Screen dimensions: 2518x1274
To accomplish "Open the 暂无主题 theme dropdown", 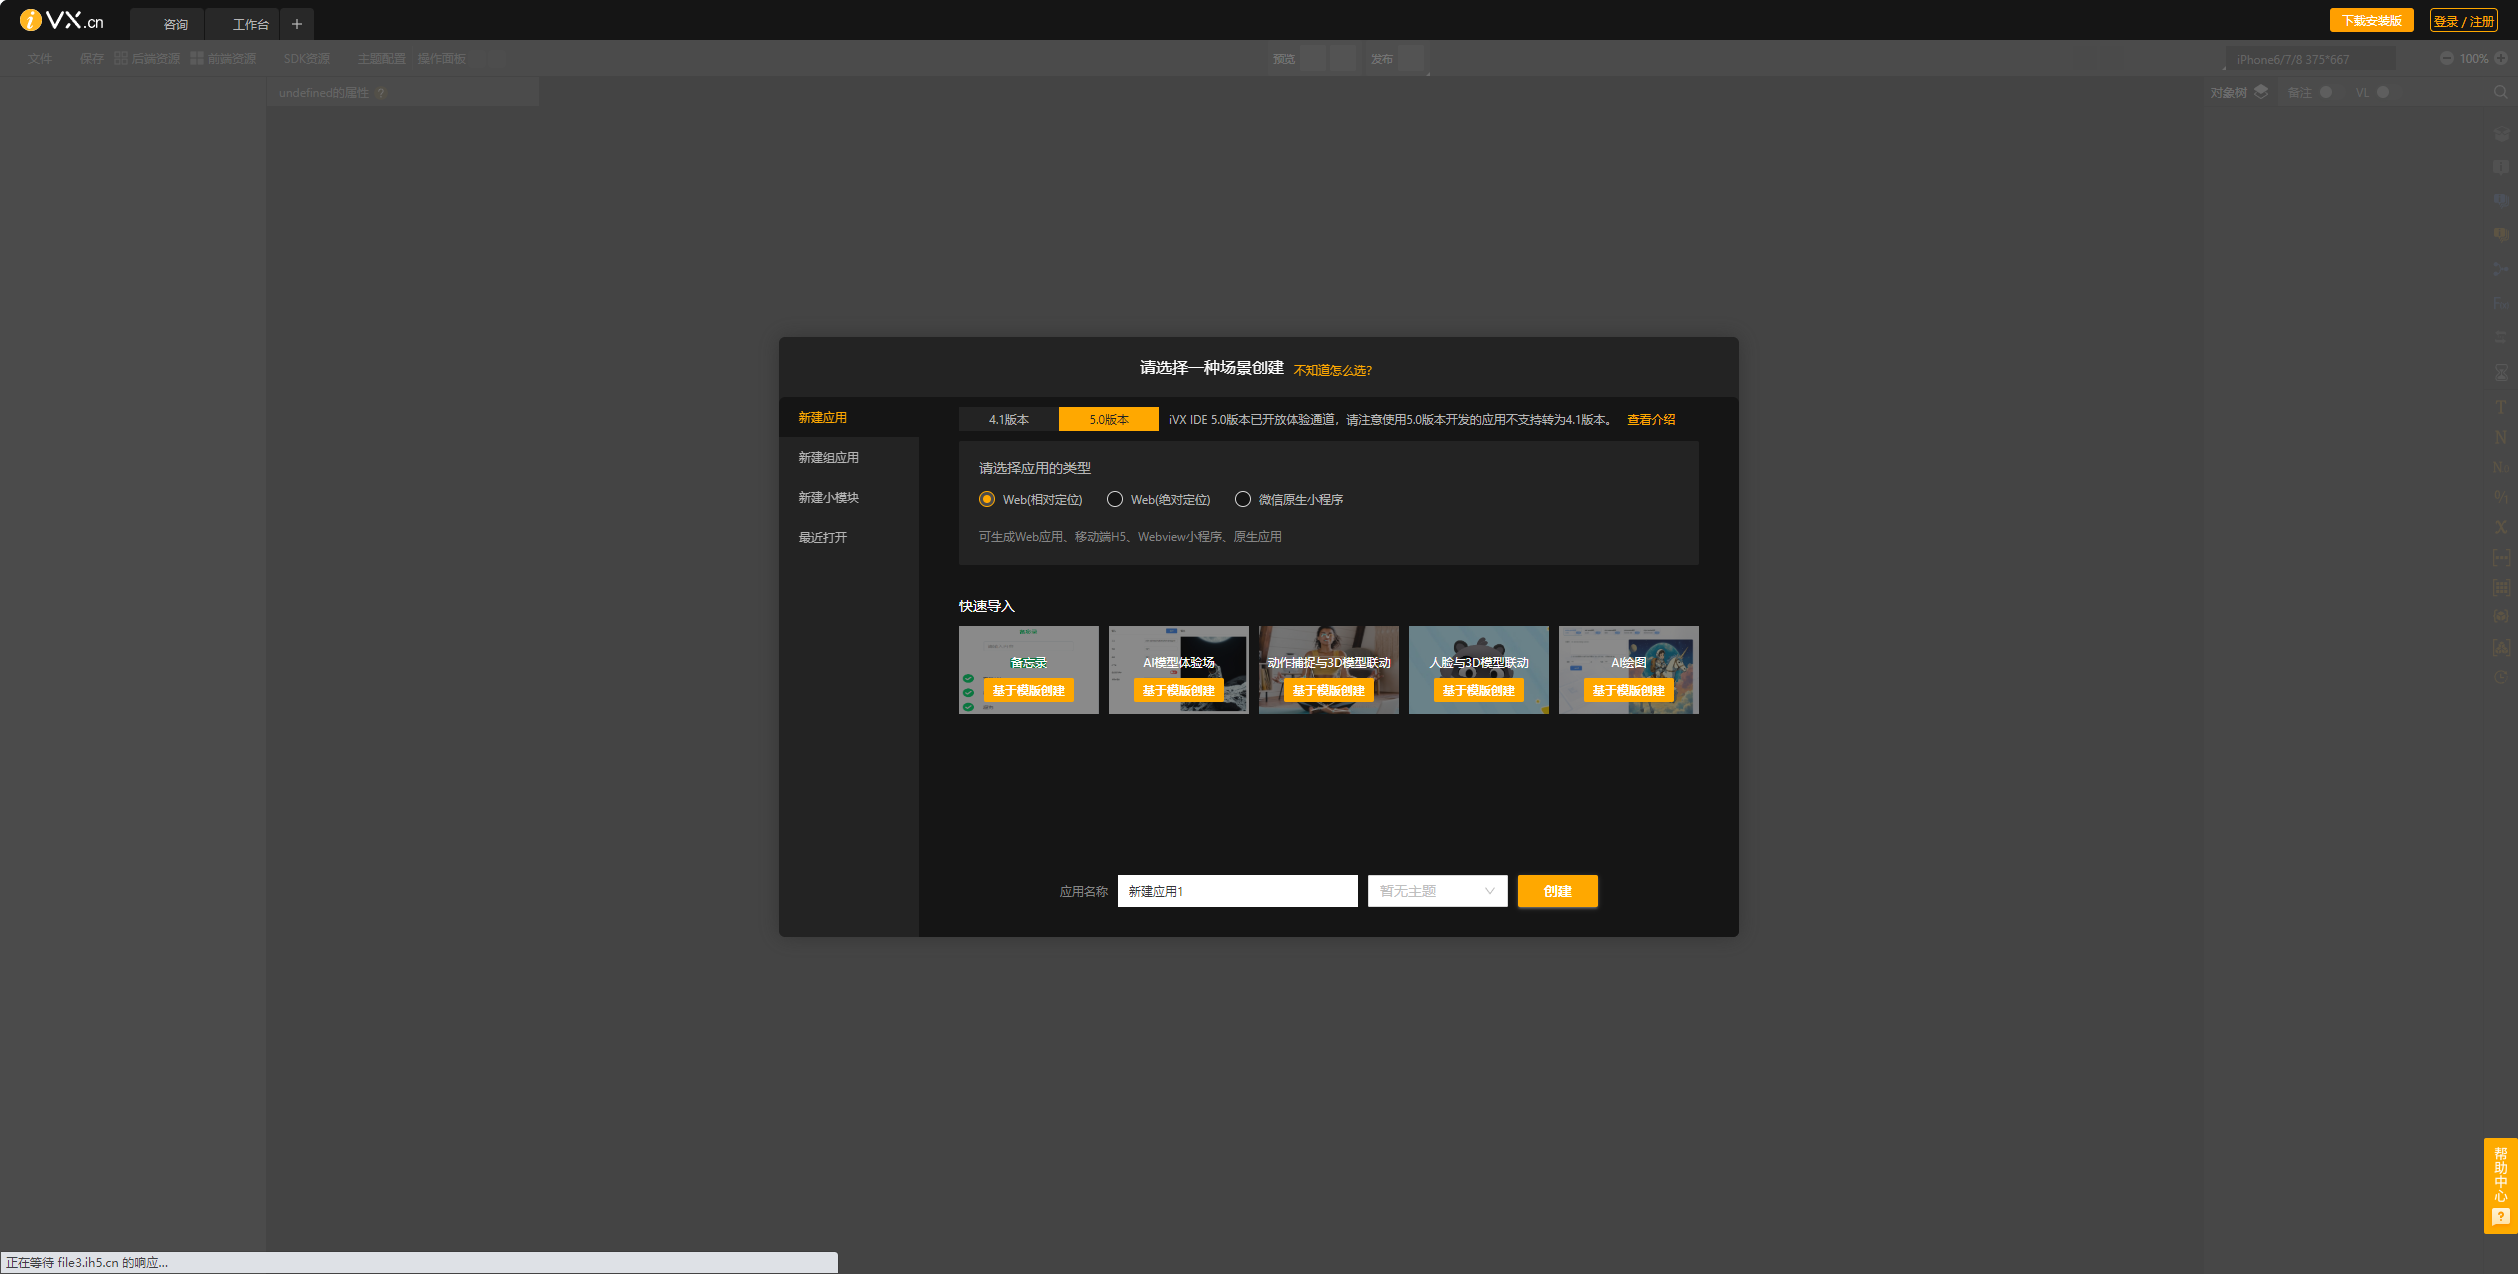I will click(x=1437, y=891).
